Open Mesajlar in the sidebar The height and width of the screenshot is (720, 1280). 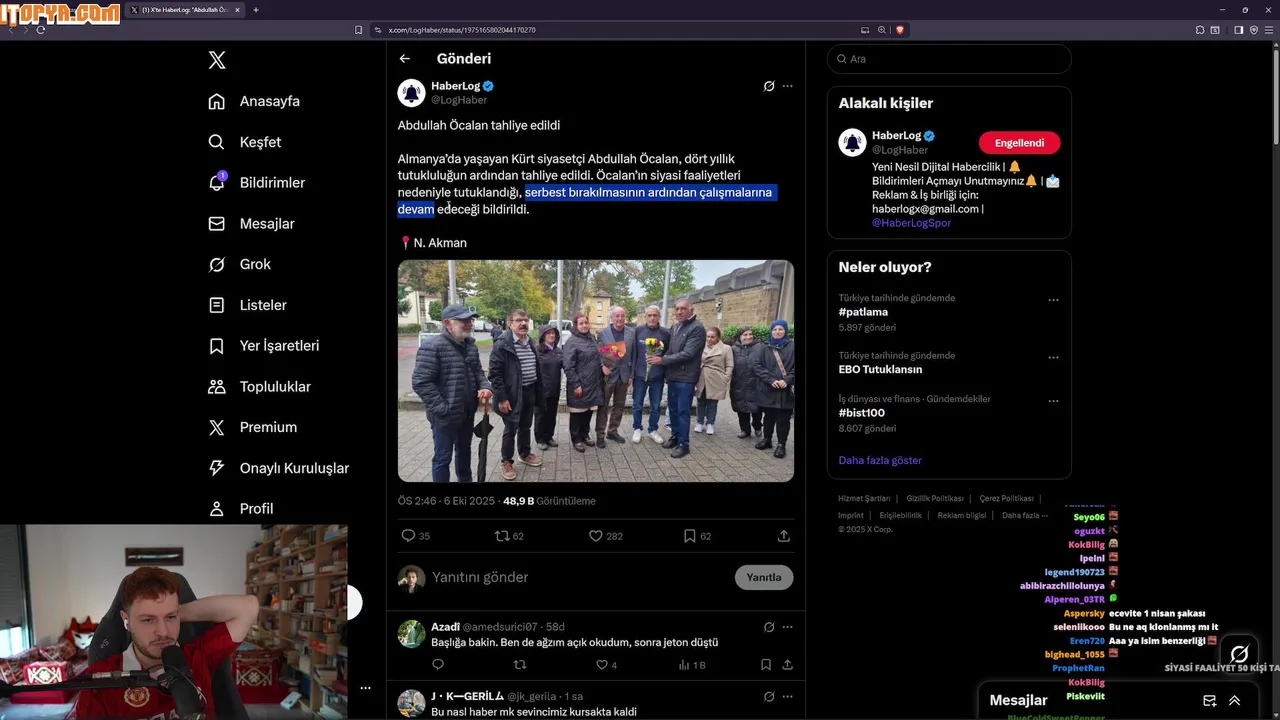251,223
